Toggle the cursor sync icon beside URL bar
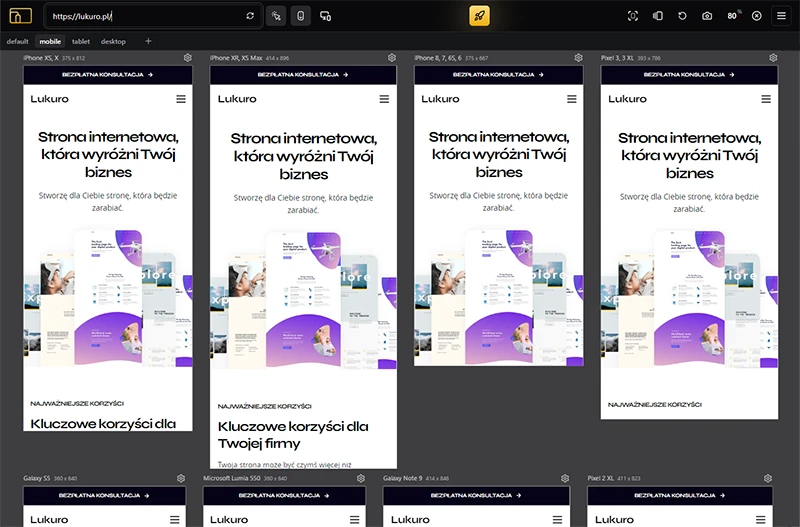Viewport: 800px width, 527px height. [x=275, y=16]
